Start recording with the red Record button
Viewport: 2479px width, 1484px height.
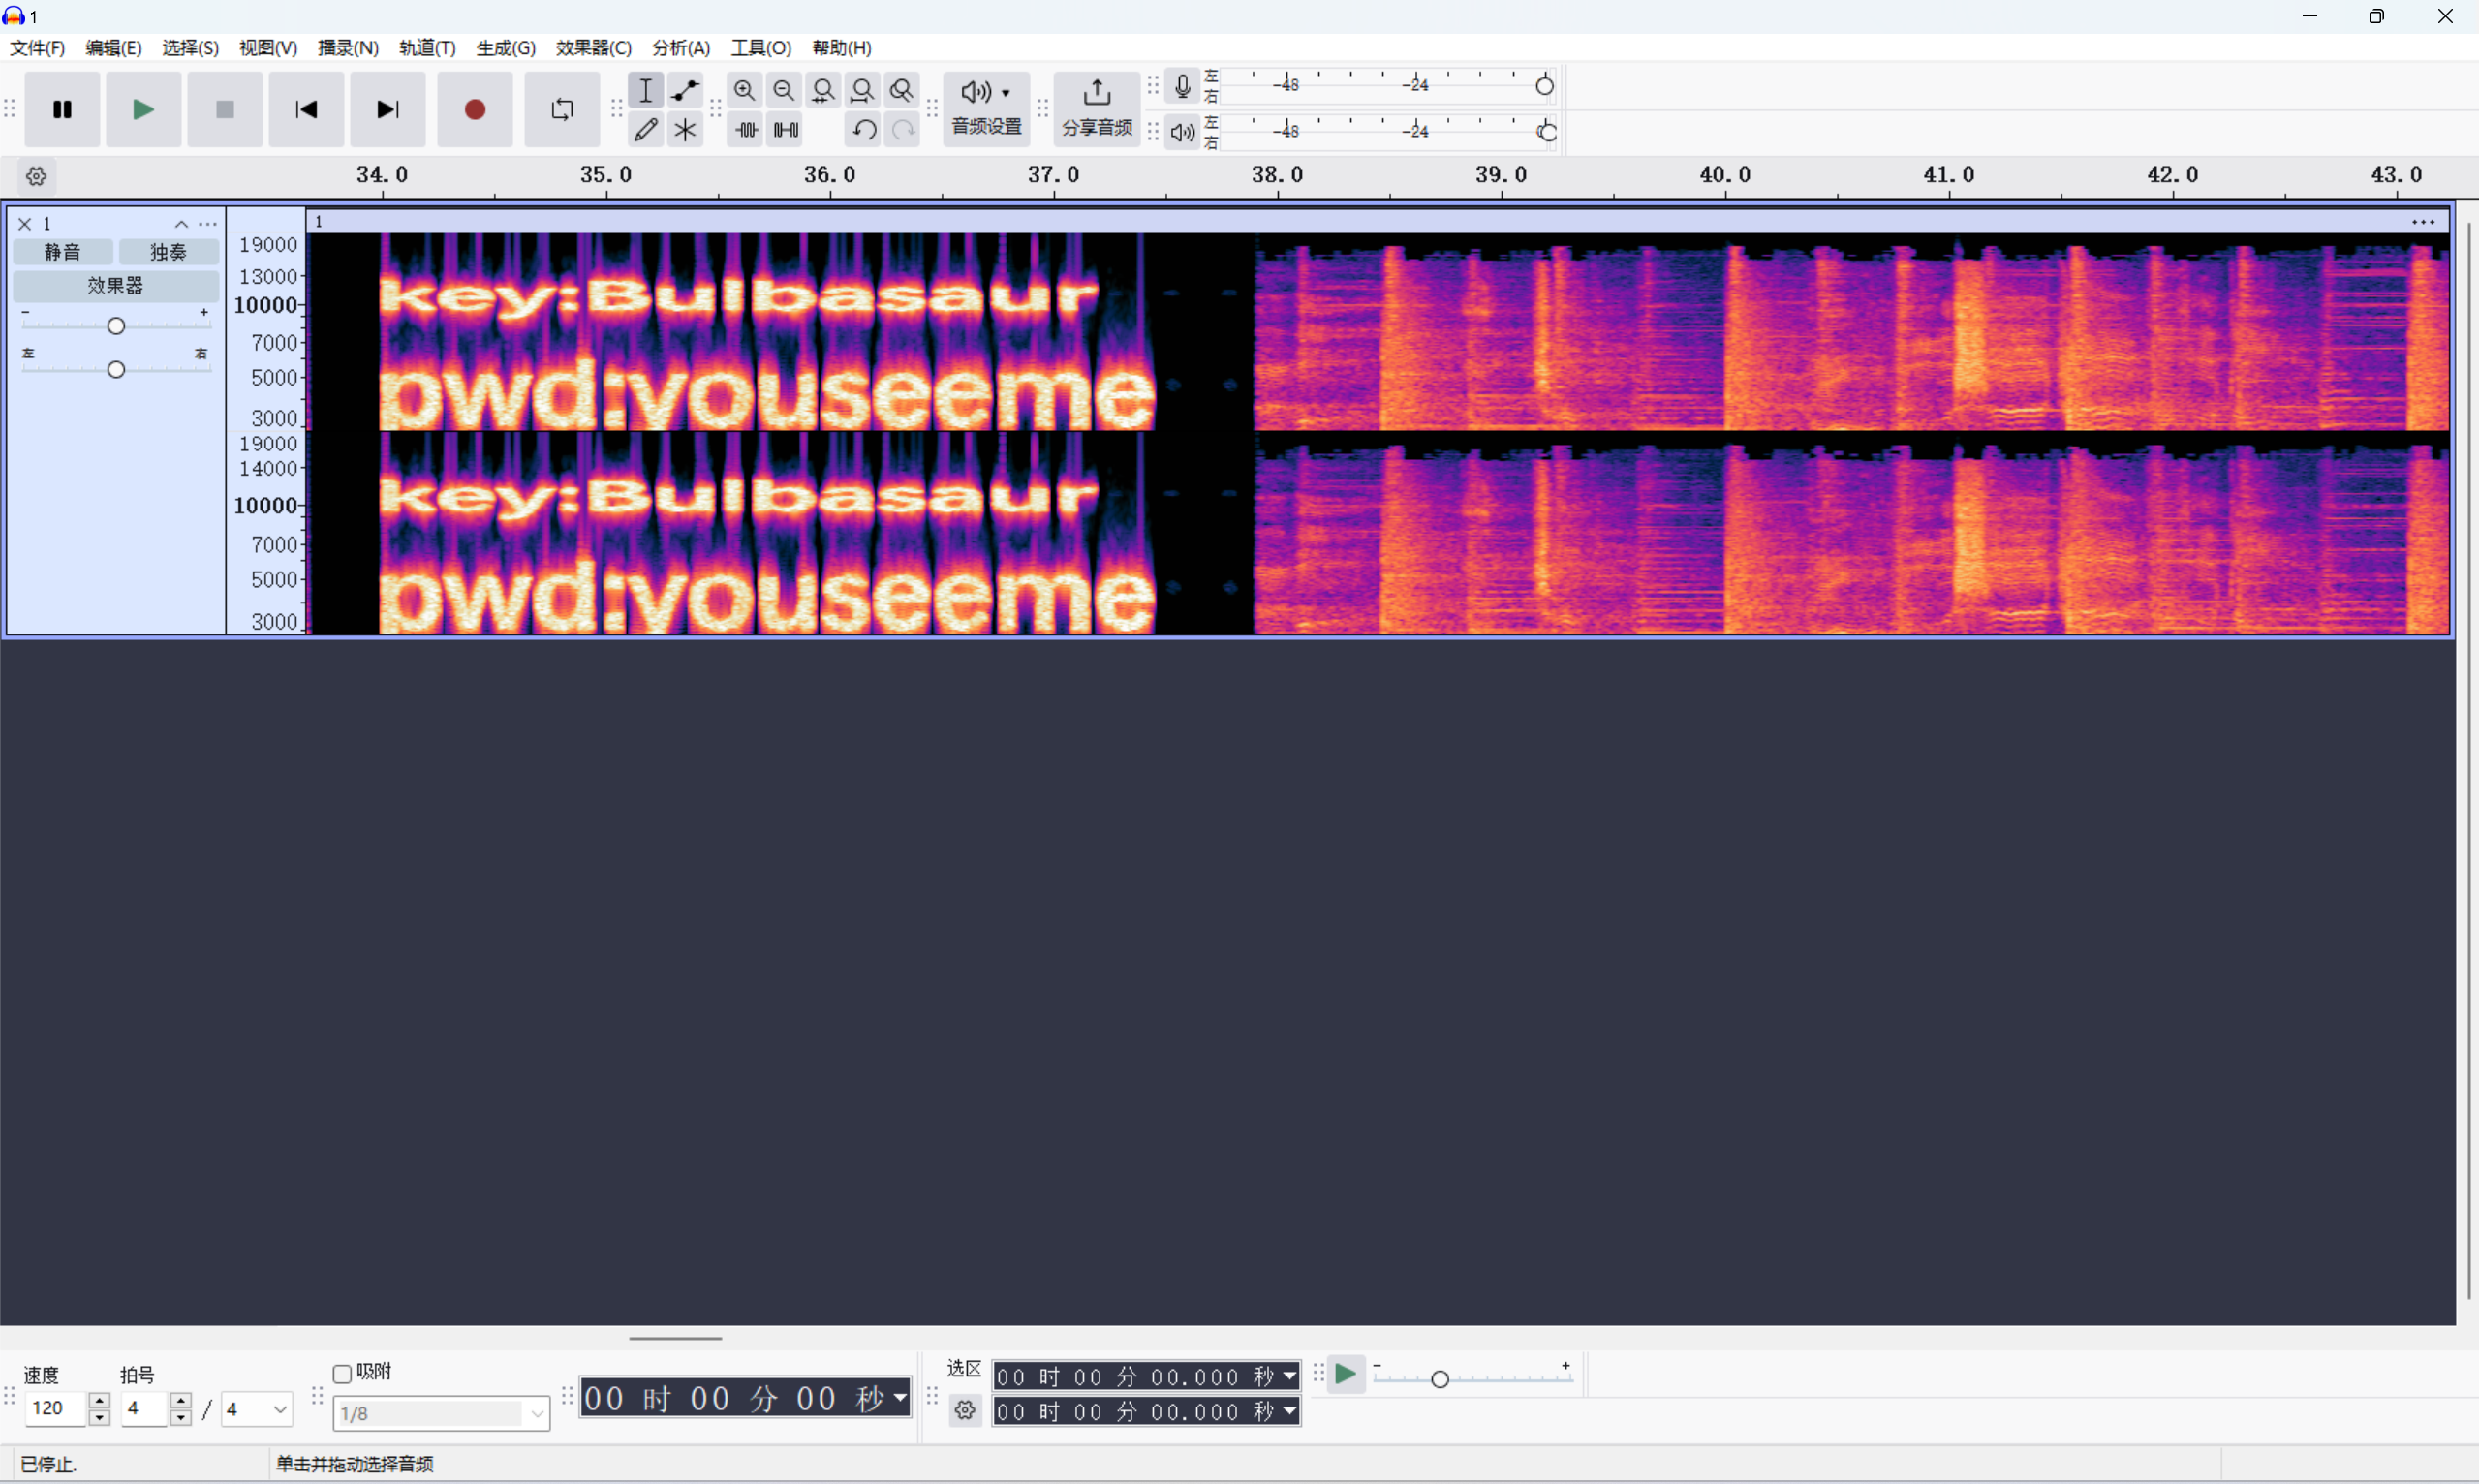[475, 109]
